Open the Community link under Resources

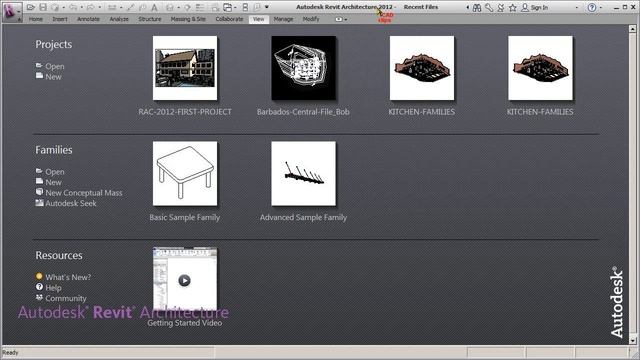click(66, 298)
